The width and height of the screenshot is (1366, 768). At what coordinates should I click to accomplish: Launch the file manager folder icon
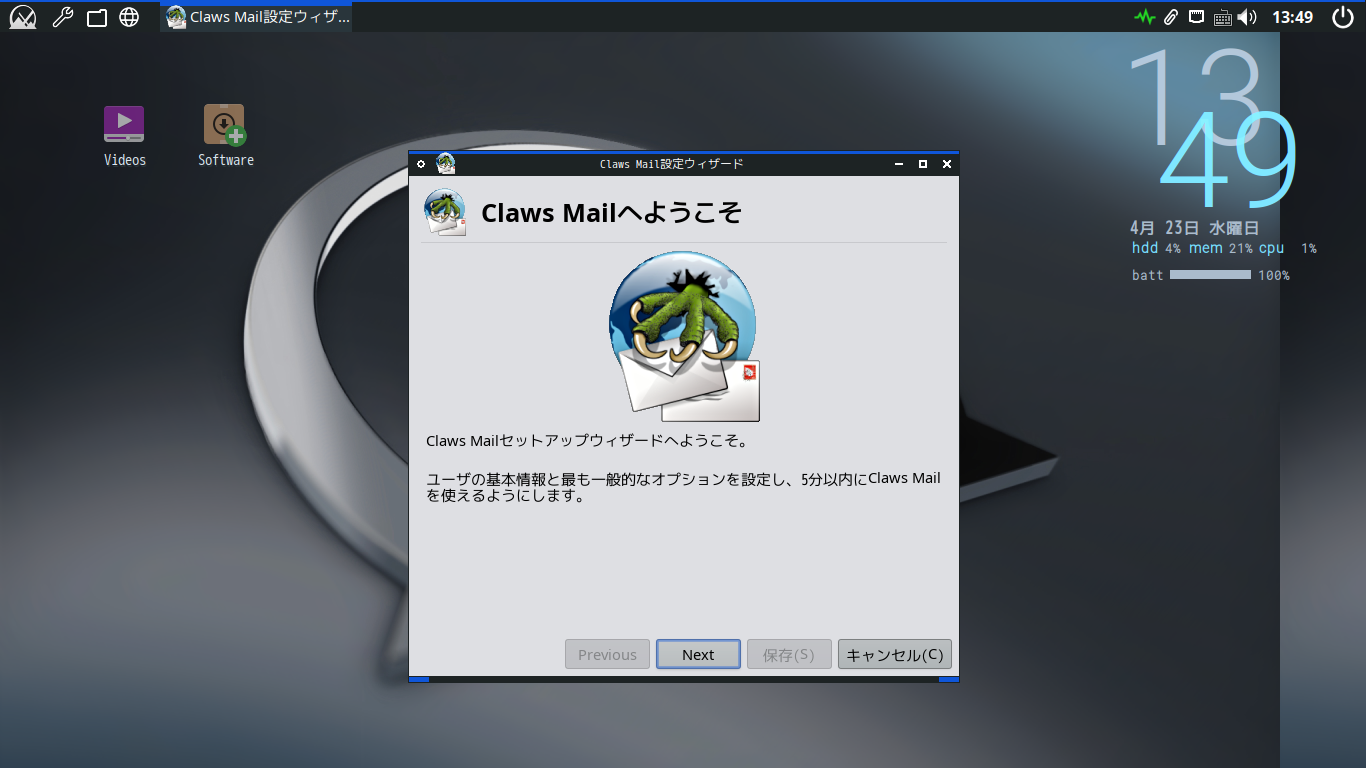tap(97, 17)
